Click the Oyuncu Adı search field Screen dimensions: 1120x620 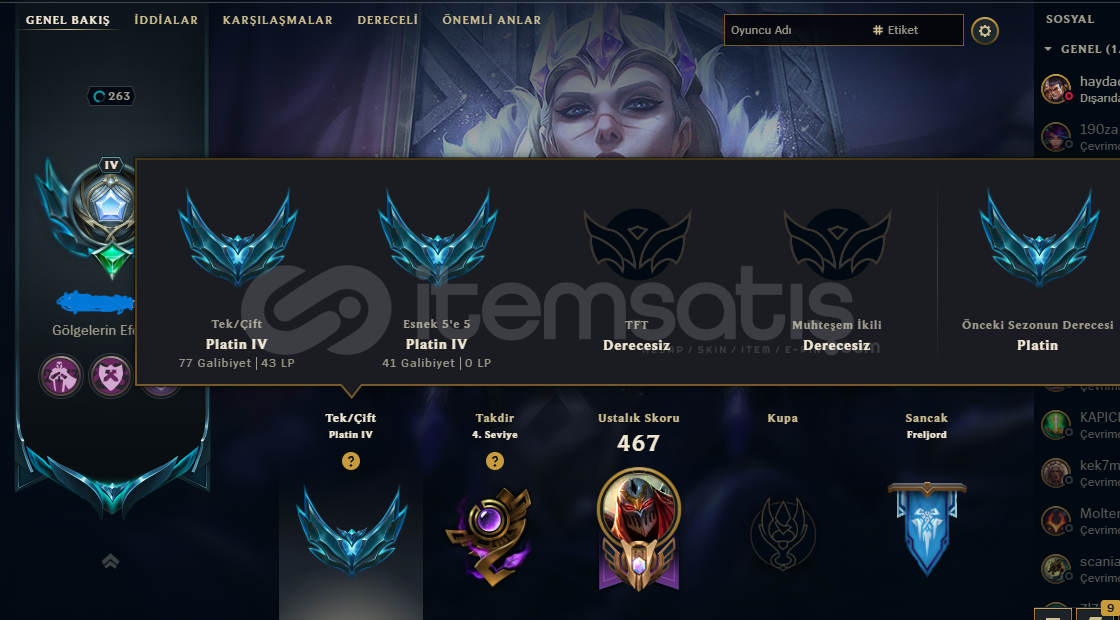[796, 31]
